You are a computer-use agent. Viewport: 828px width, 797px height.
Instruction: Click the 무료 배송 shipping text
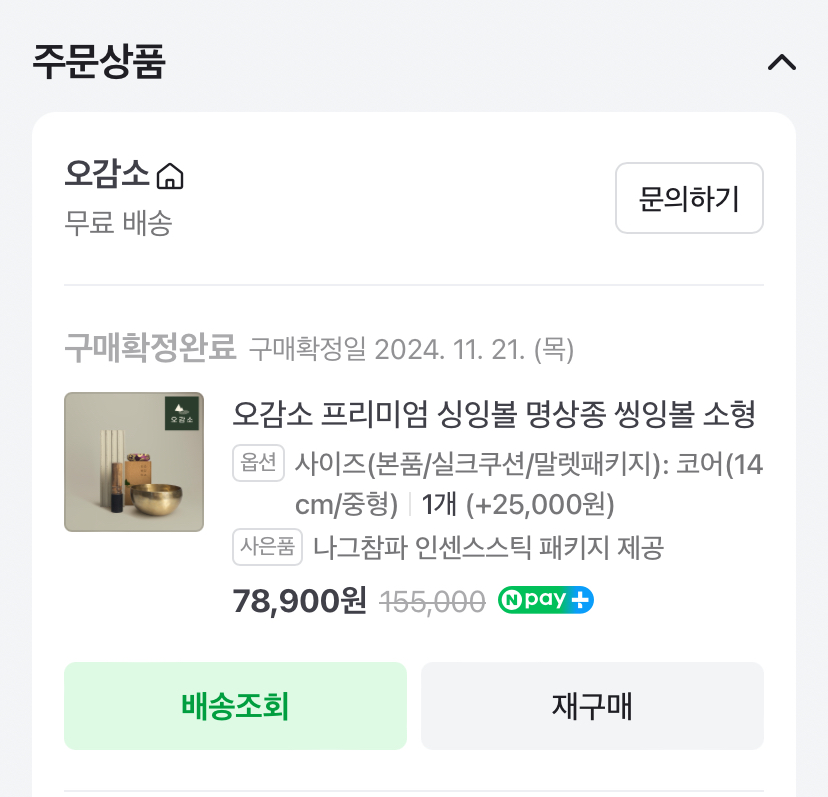tap(119, 224)
